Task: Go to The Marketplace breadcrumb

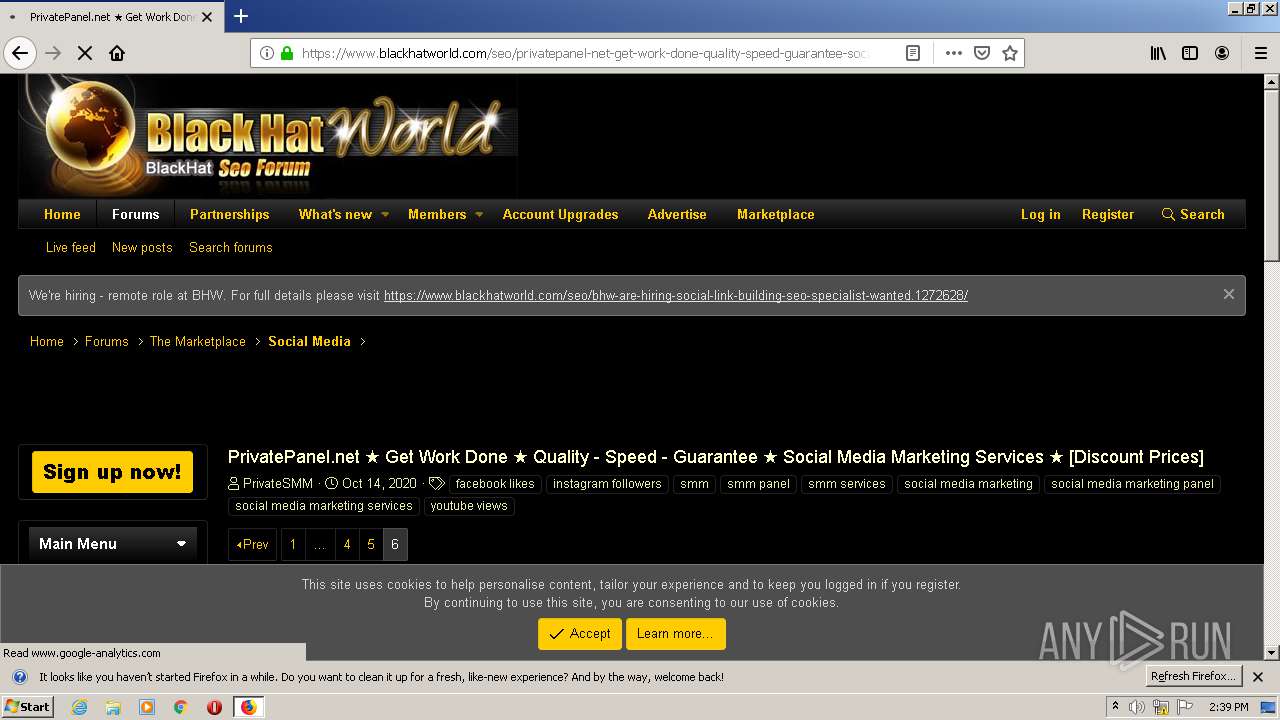Action: pos(198,341)
